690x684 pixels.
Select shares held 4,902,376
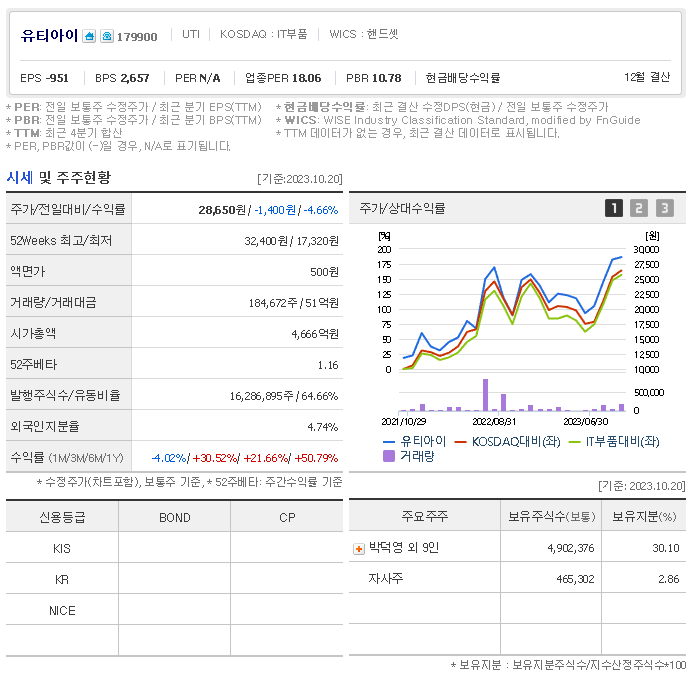tap(571, 548)
